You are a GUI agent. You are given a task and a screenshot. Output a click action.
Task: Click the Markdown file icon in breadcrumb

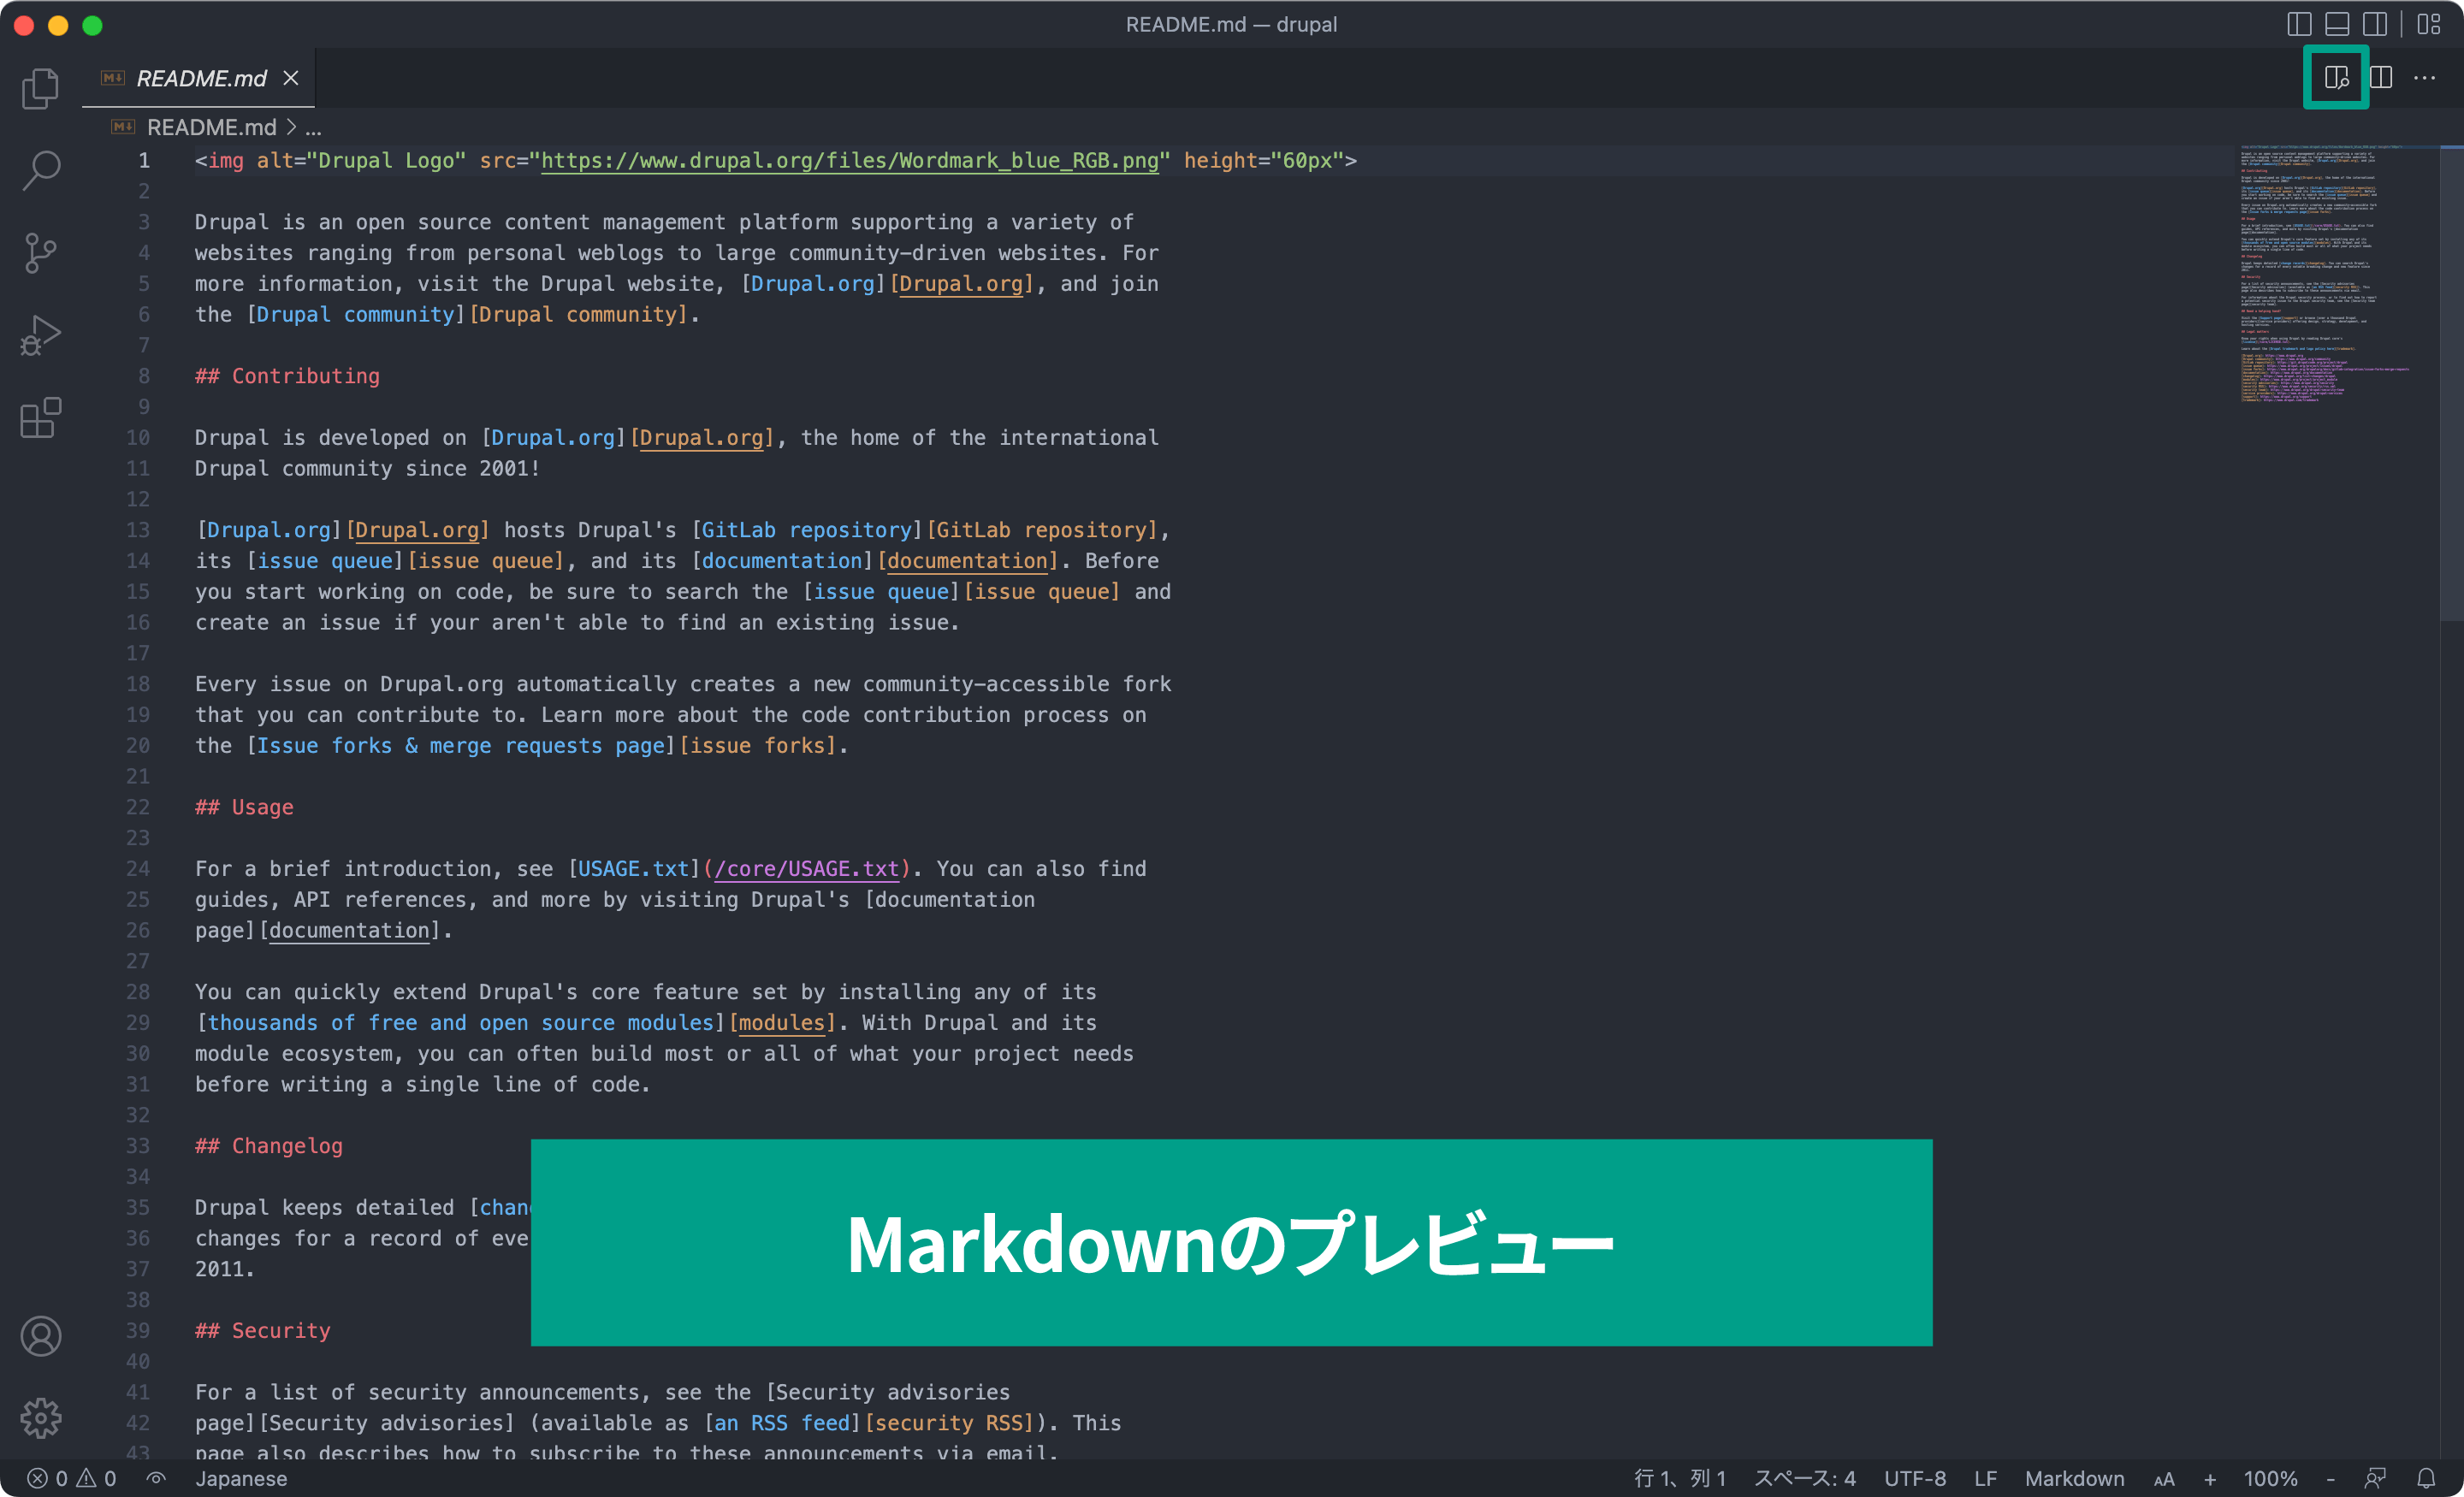[x=123, y=127]
